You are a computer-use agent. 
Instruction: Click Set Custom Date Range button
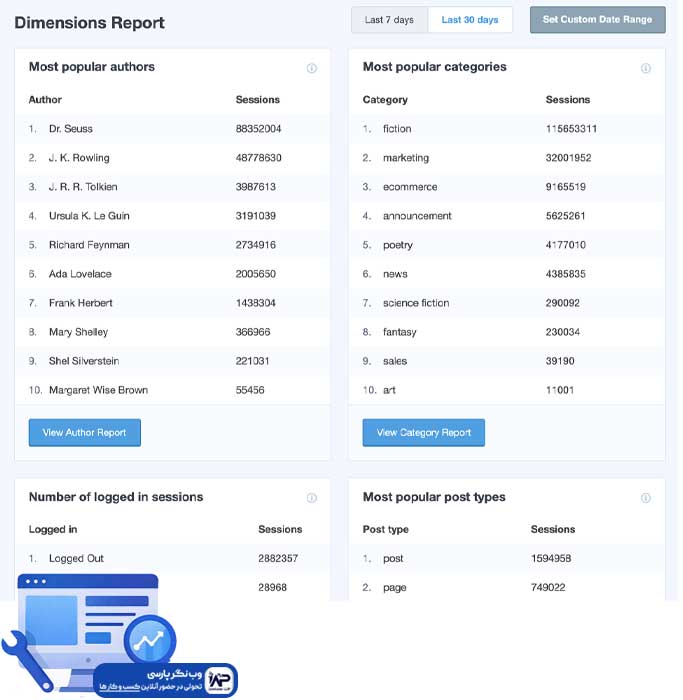coord(597,20)
